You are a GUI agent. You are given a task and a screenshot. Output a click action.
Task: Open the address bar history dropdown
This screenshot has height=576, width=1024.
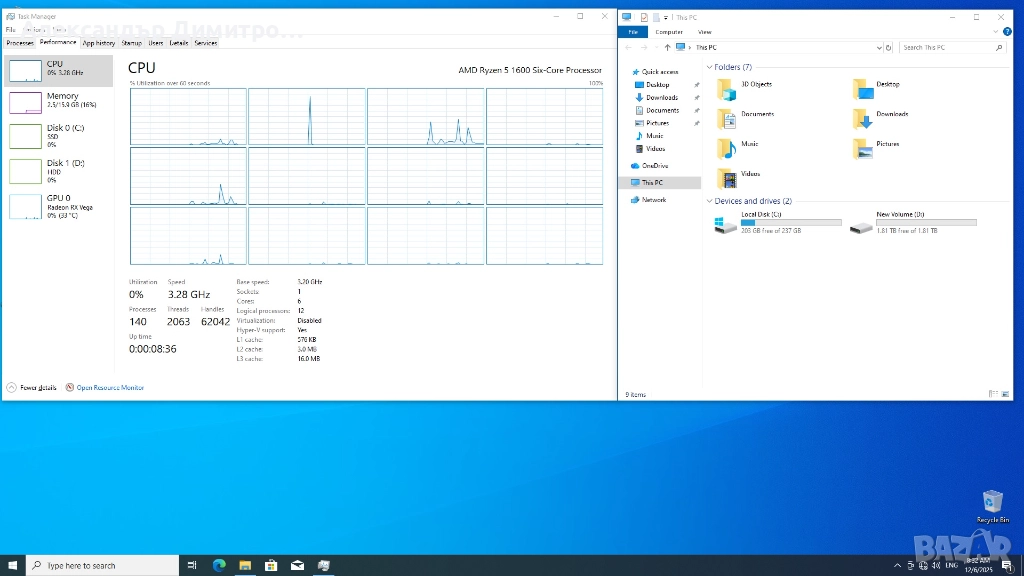pos(880,47)
